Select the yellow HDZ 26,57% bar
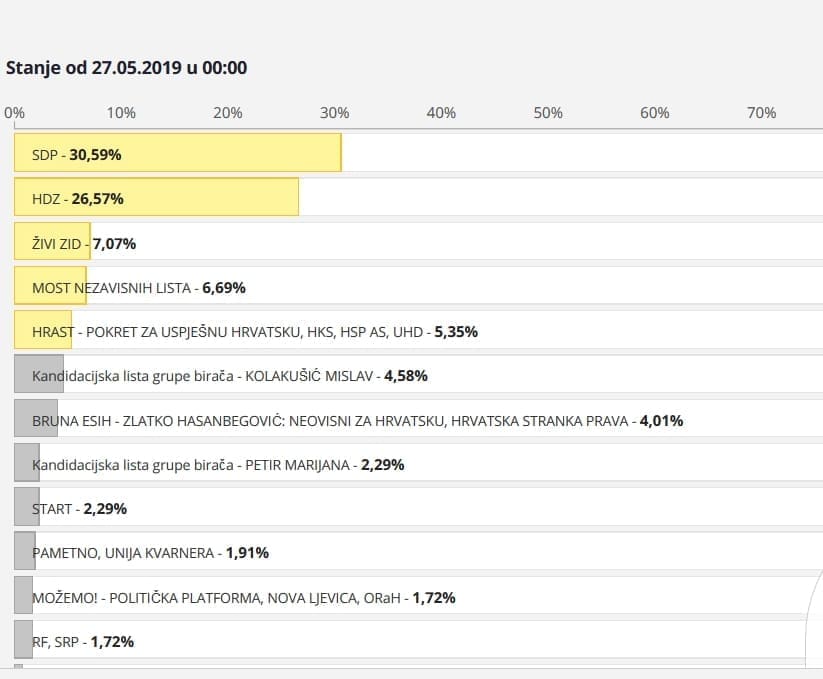The width and height of the screenshot is (823, 679). [156, 197]
